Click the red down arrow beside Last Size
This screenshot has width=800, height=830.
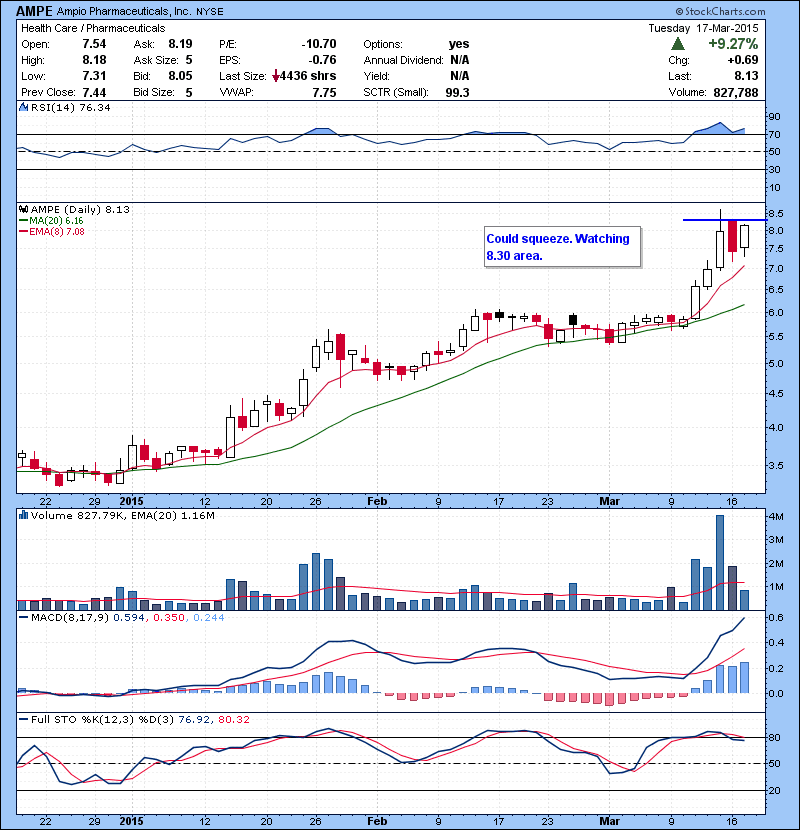pos(276,76)
